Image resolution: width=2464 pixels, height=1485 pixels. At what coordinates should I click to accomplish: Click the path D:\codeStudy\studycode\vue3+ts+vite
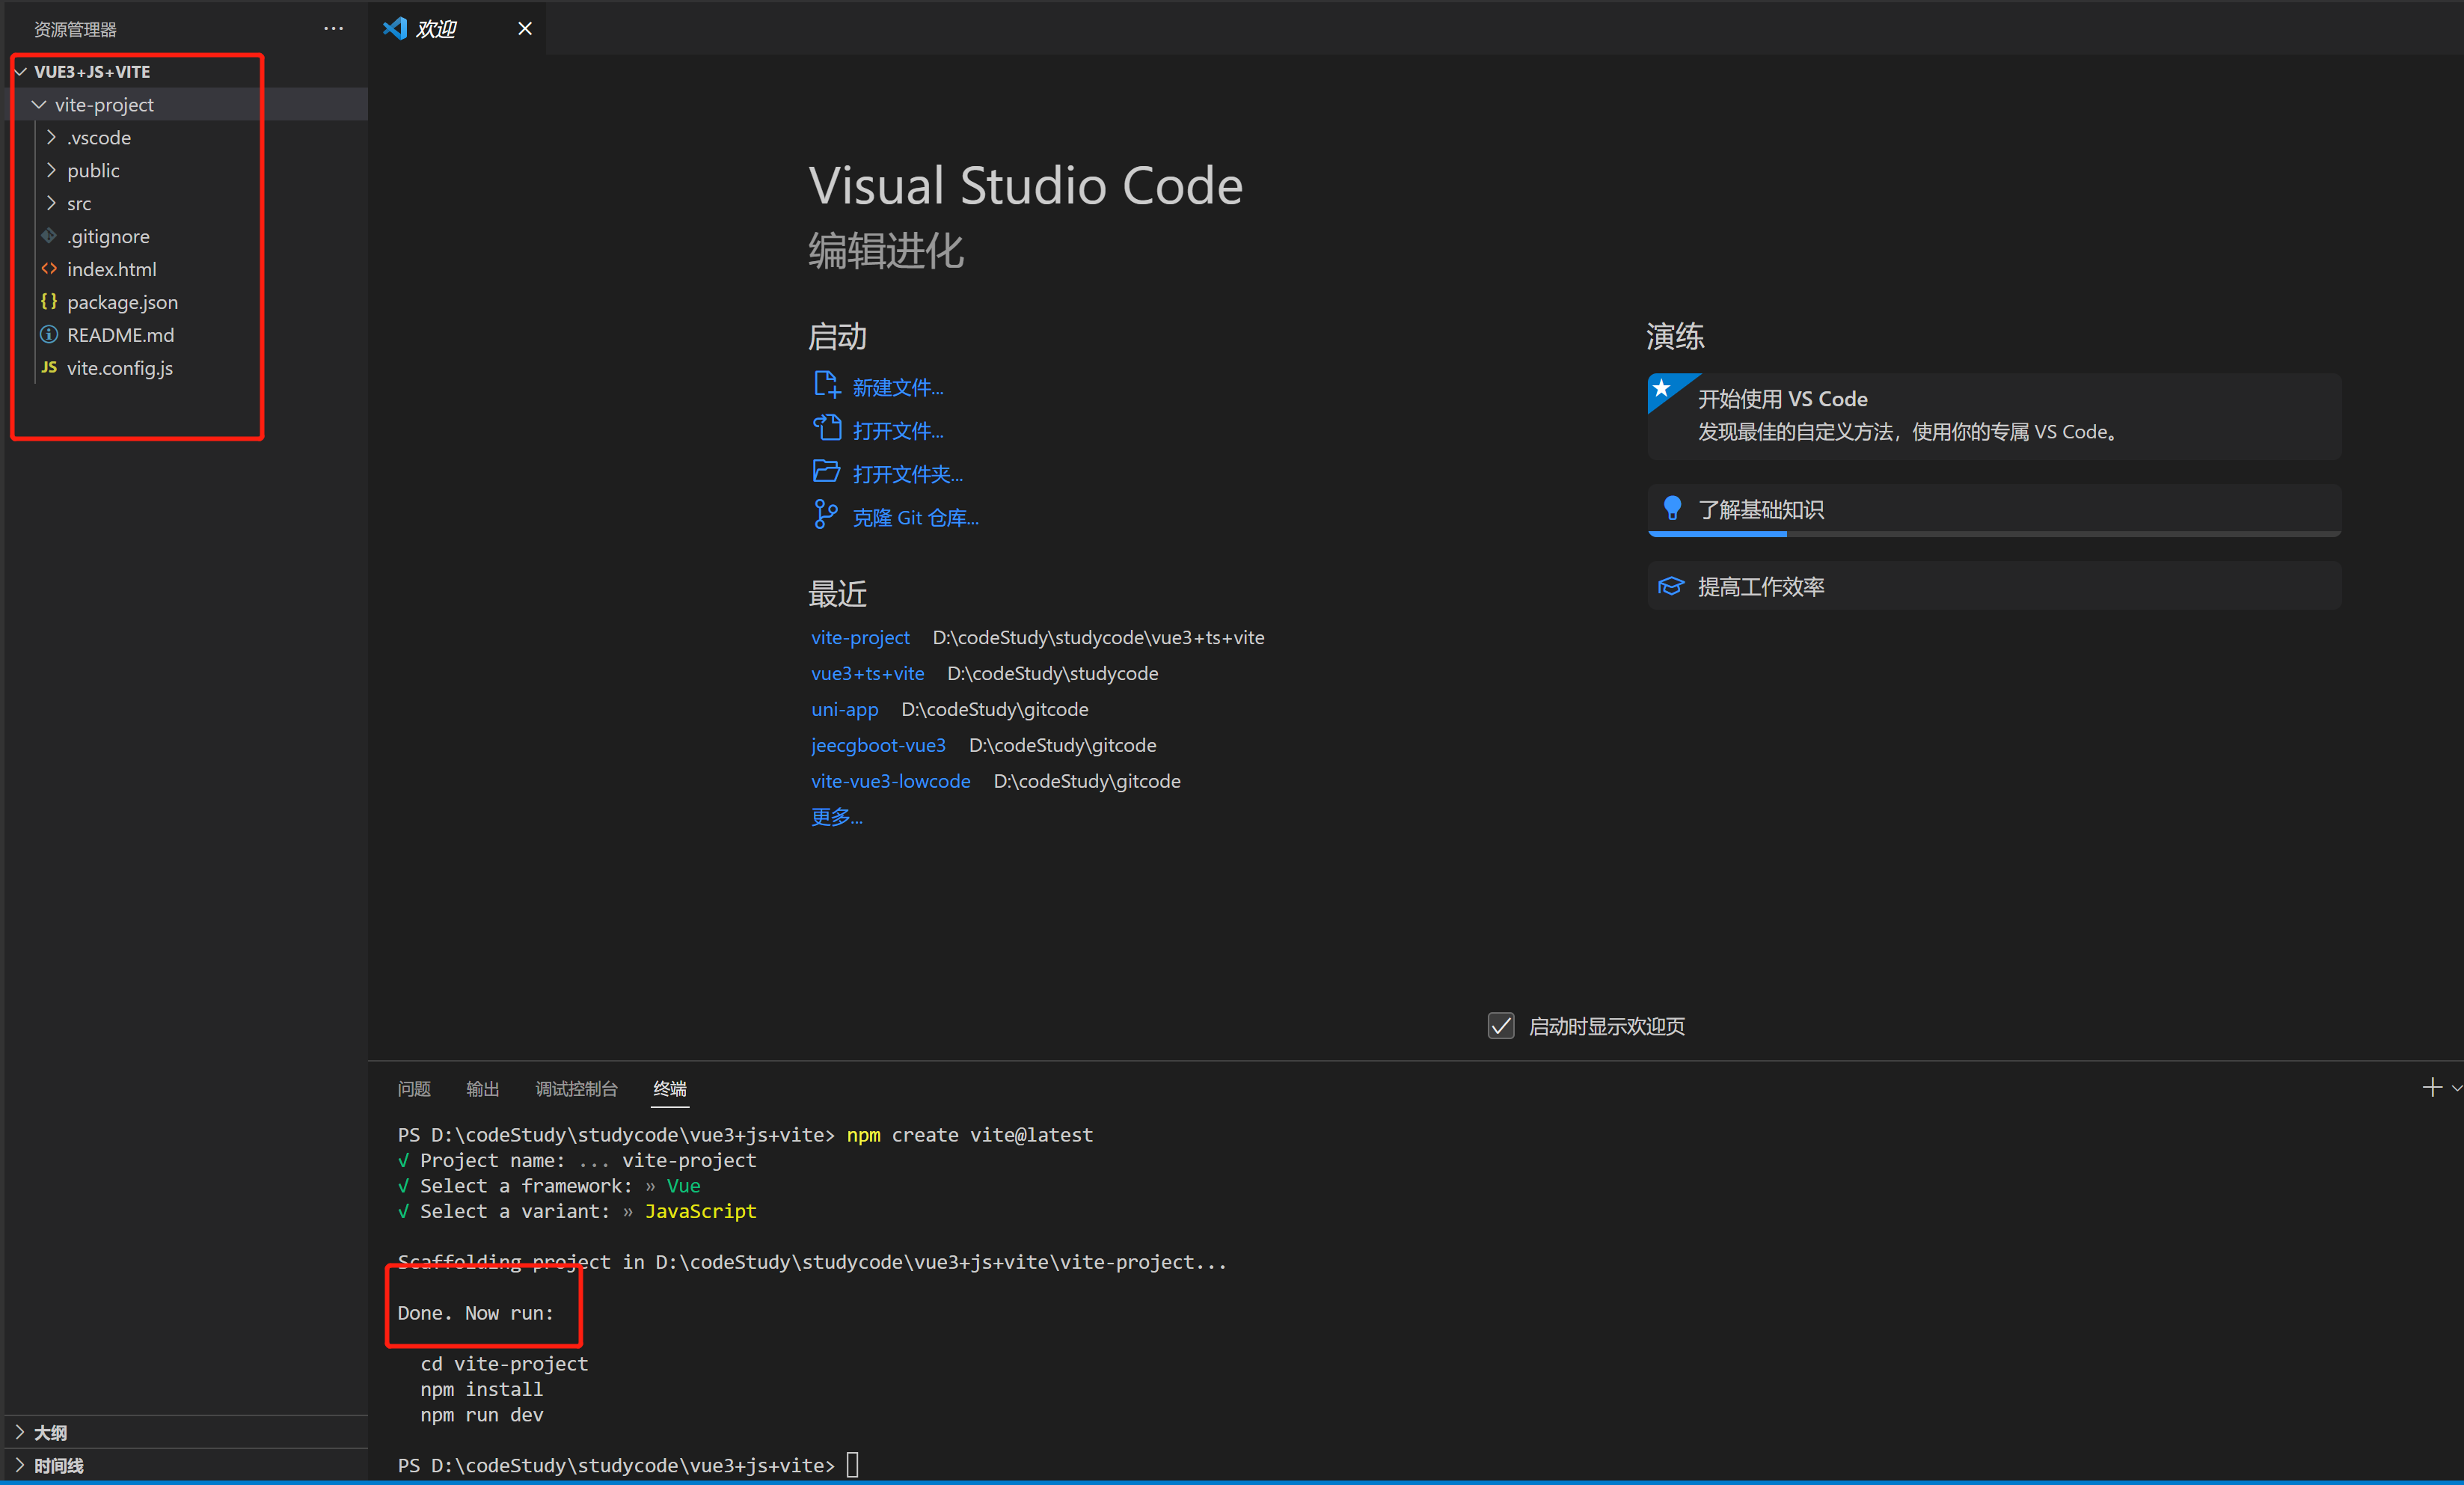1098,637
